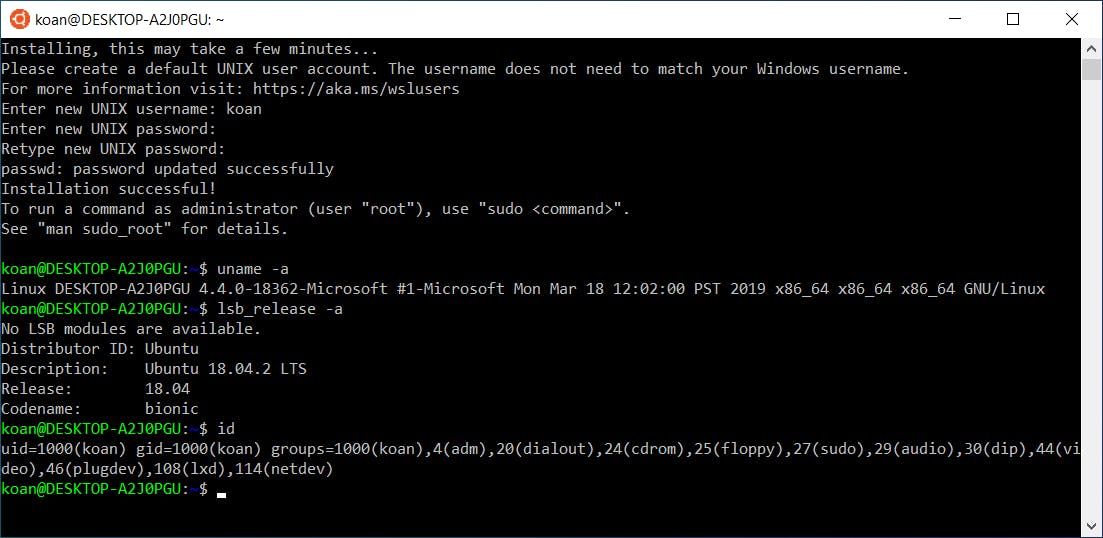
Task: Click the "uname -a" command text
Action: tap(254, 269)
